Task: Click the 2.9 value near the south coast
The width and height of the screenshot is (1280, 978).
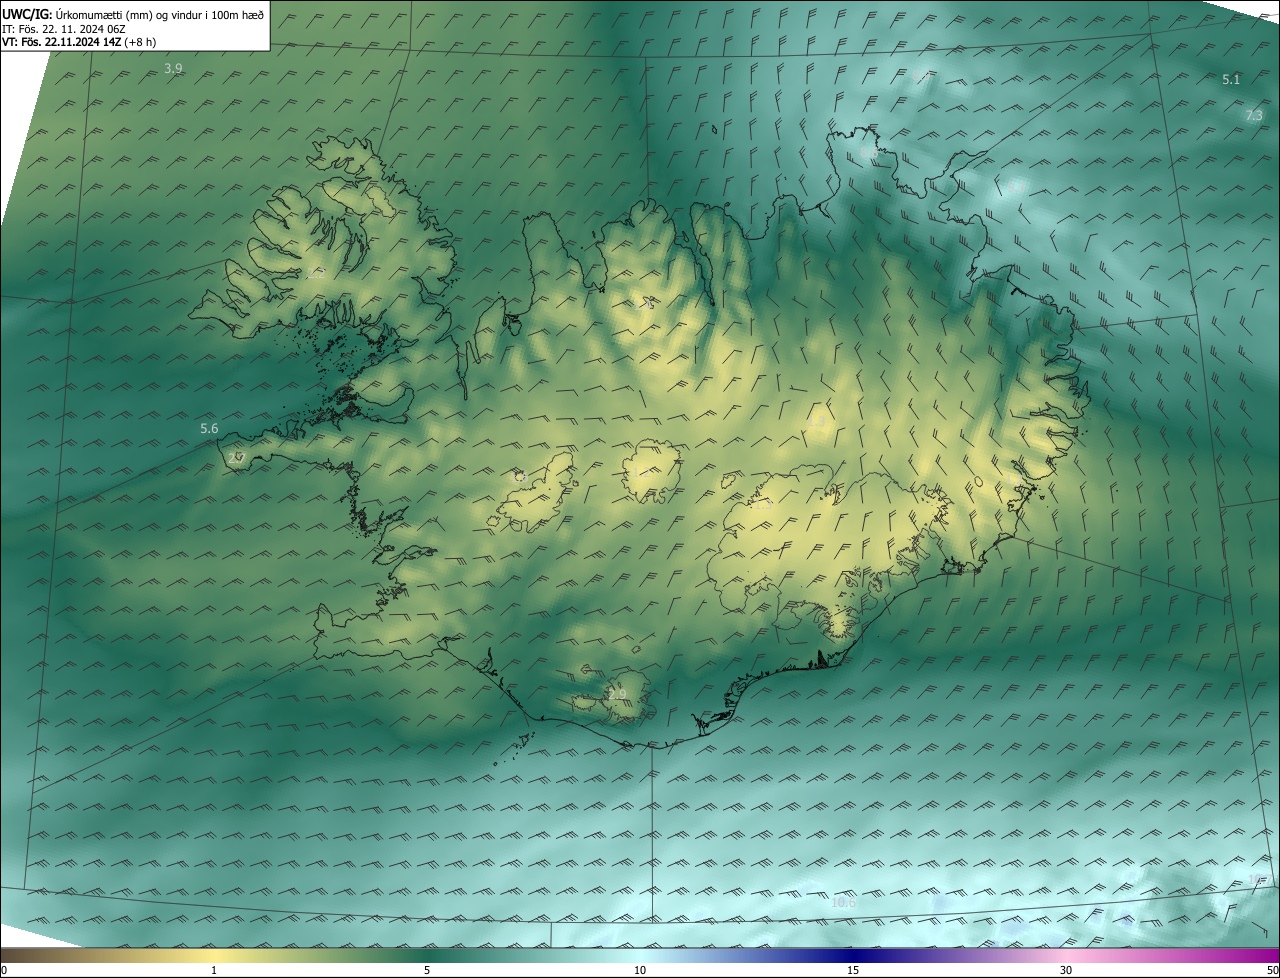Action: pyautogui.click(x=617, y=694)
